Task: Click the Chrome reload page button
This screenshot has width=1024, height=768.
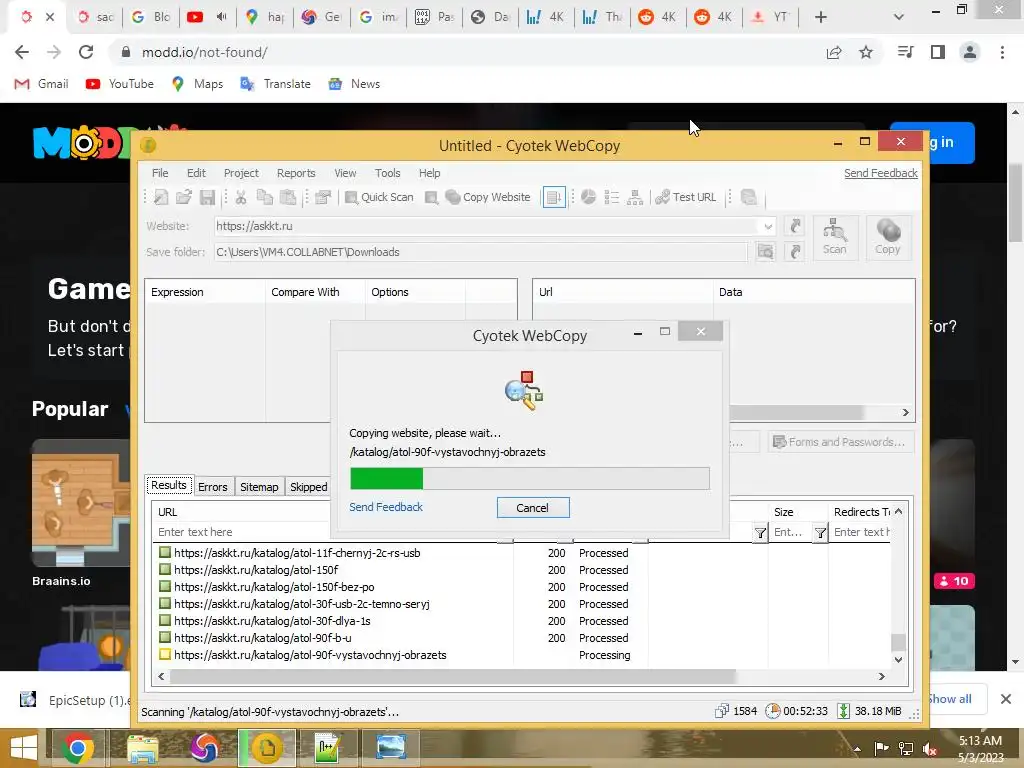Action: (86, 52)
